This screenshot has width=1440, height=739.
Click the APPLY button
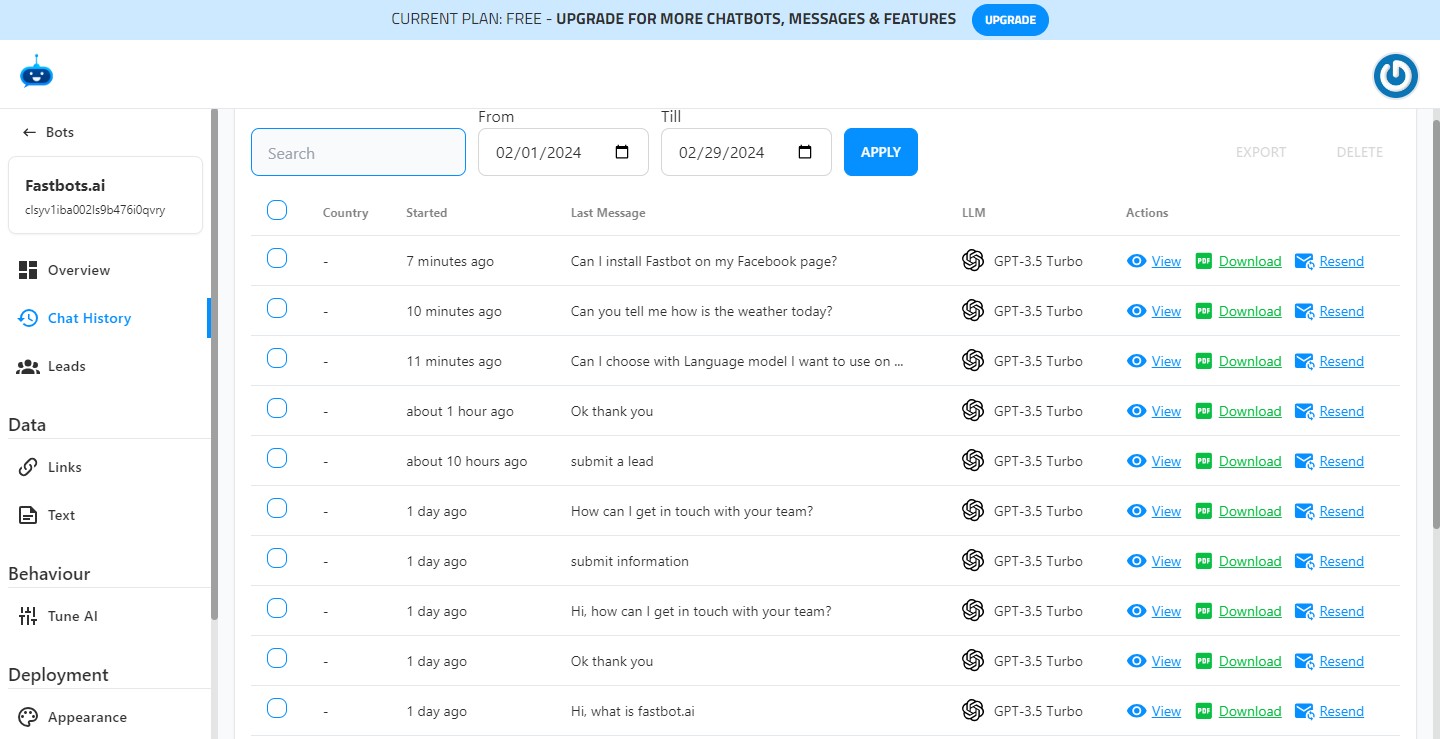coord(881,152)
